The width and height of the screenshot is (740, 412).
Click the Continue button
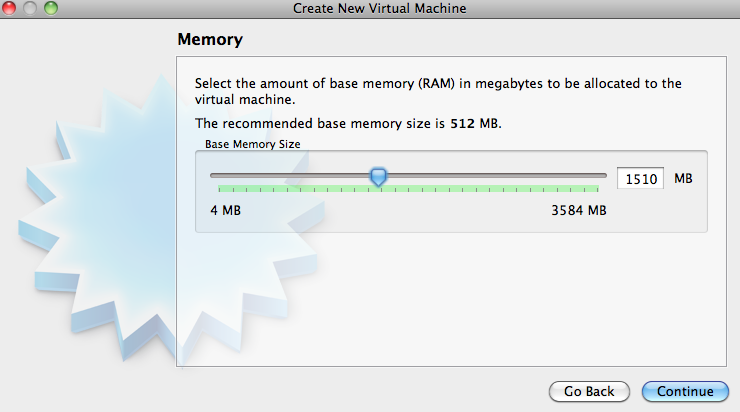[x=685, y=391]
